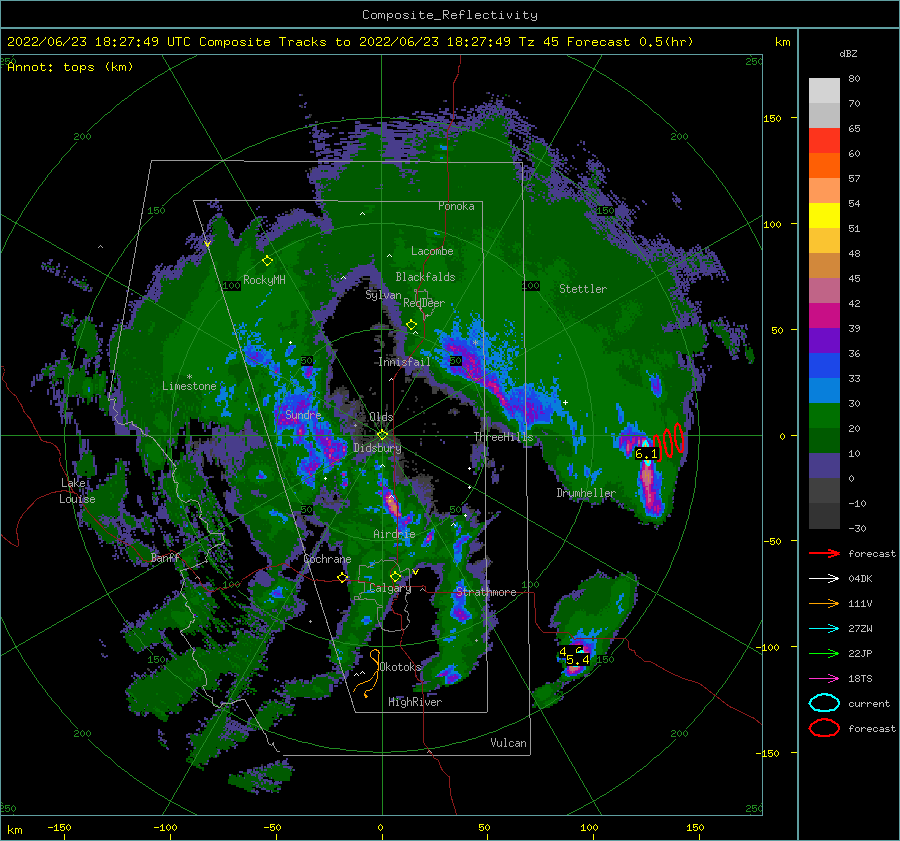Click the Banff city label

pos(165,557)
